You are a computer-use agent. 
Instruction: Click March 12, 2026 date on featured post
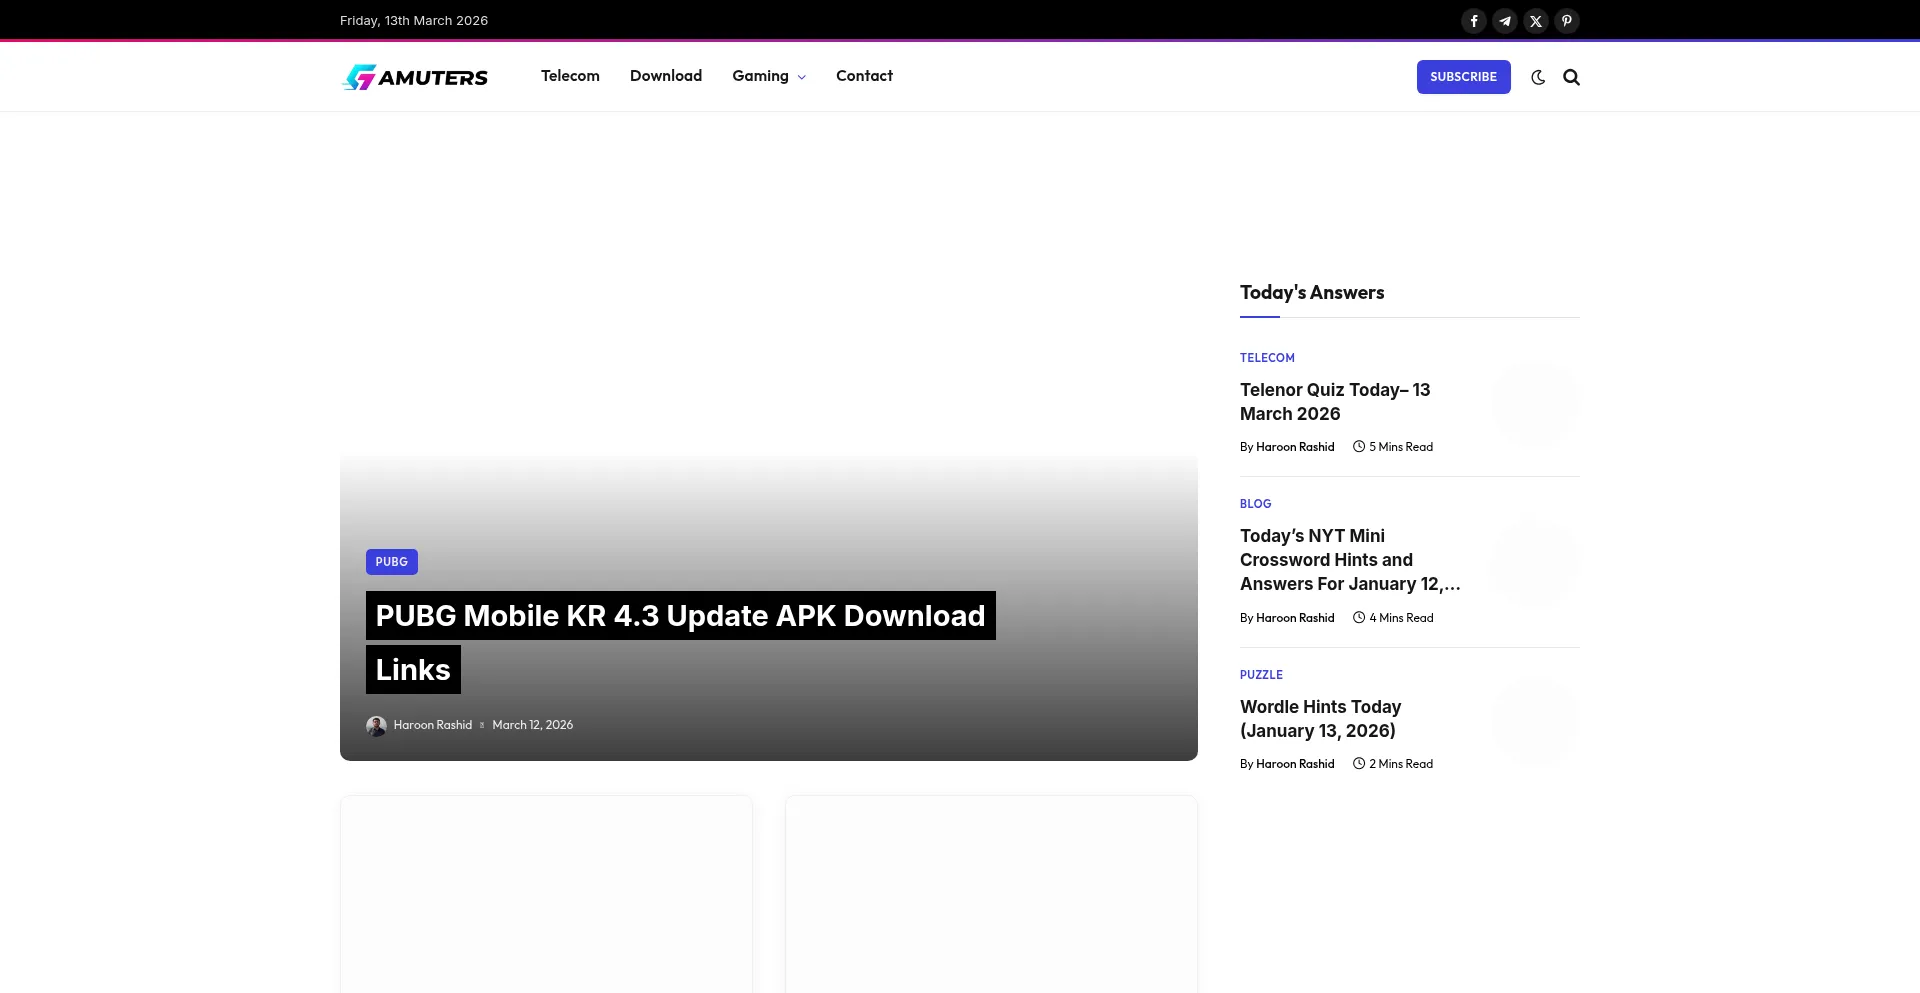point(532,725)
